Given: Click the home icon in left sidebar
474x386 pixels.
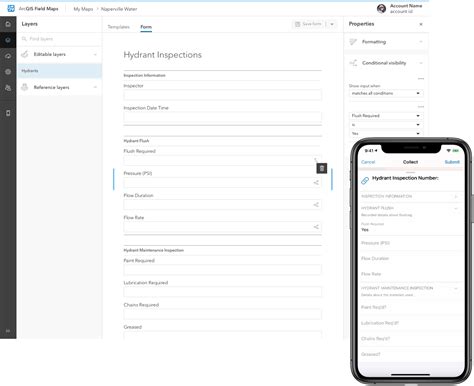Looking at the screenshot, I should point(8,24).
